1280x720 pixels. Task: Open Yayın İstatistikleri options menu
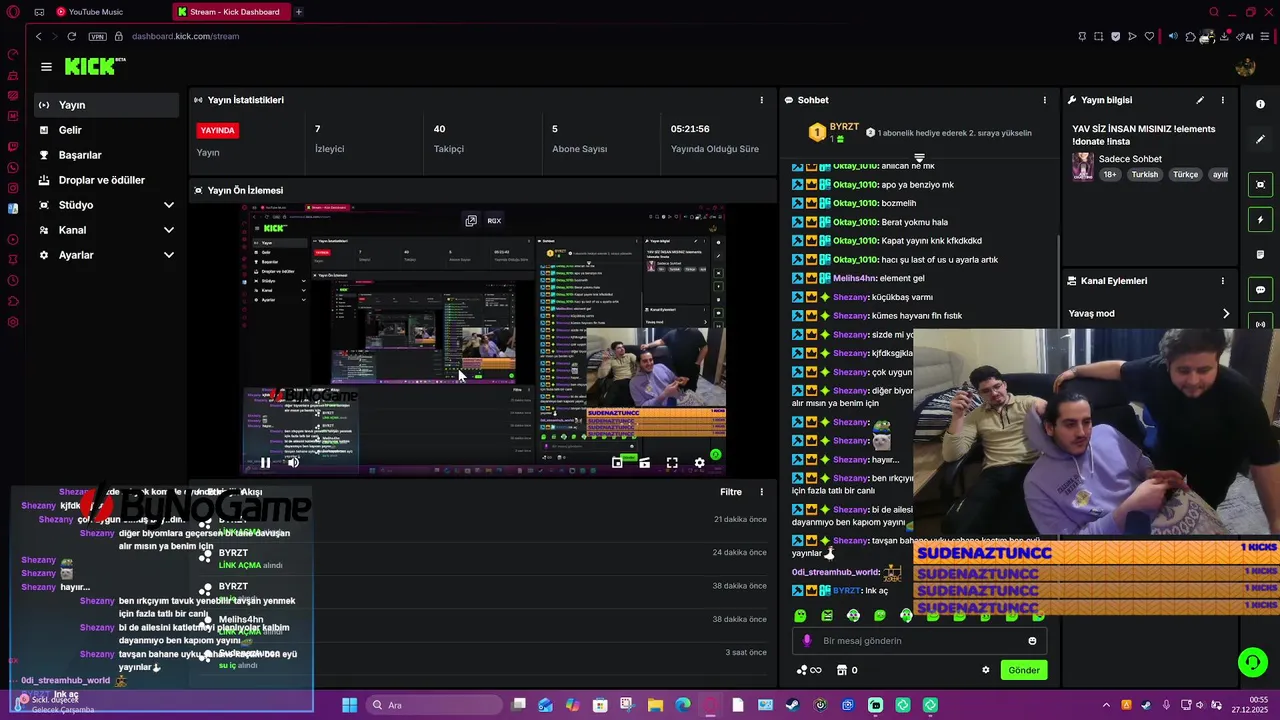pos(761,100)
